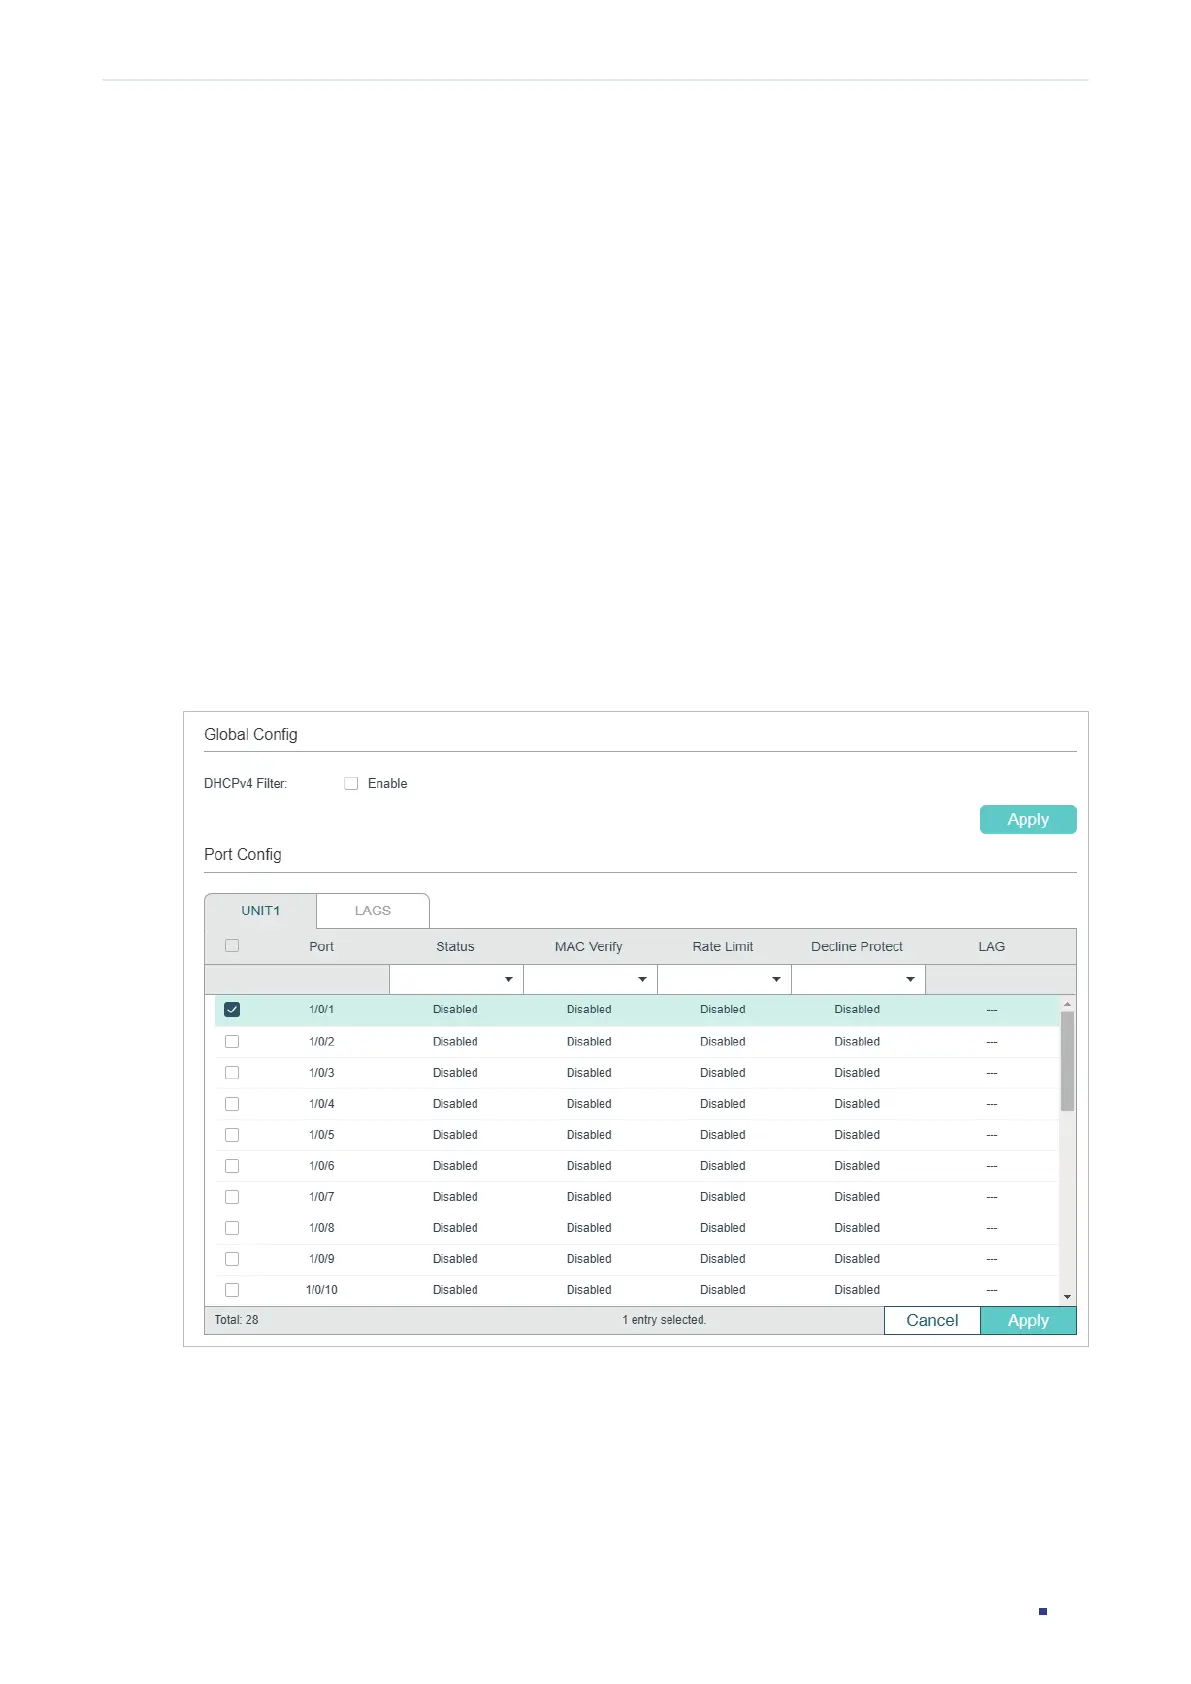The image size is (1191, 1684).
Task: Select the port 1/0/2 checkbox
Action: 232,1041
